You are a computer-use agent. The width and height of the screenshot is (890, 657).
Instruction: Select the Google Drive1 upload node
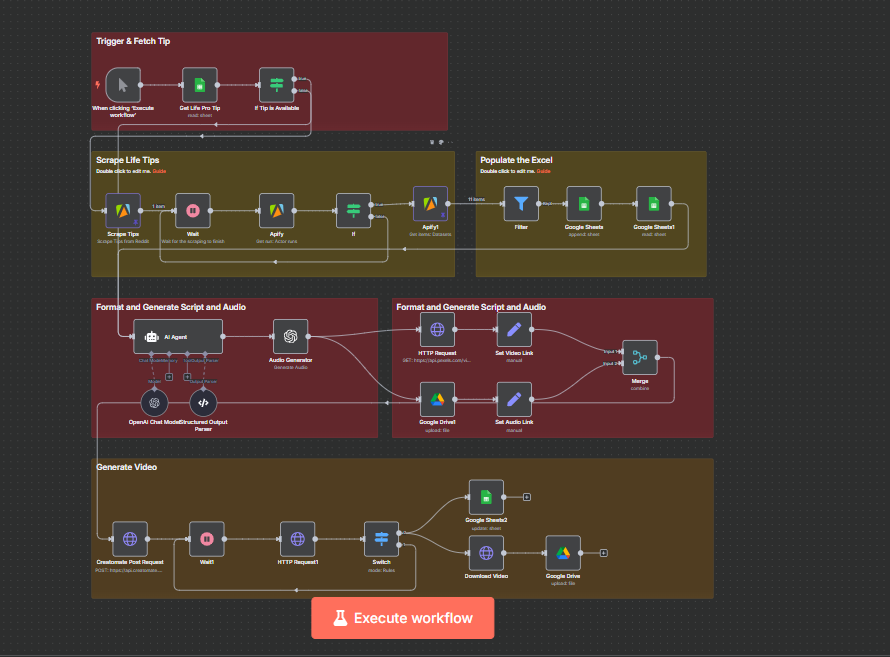(437, 399)
